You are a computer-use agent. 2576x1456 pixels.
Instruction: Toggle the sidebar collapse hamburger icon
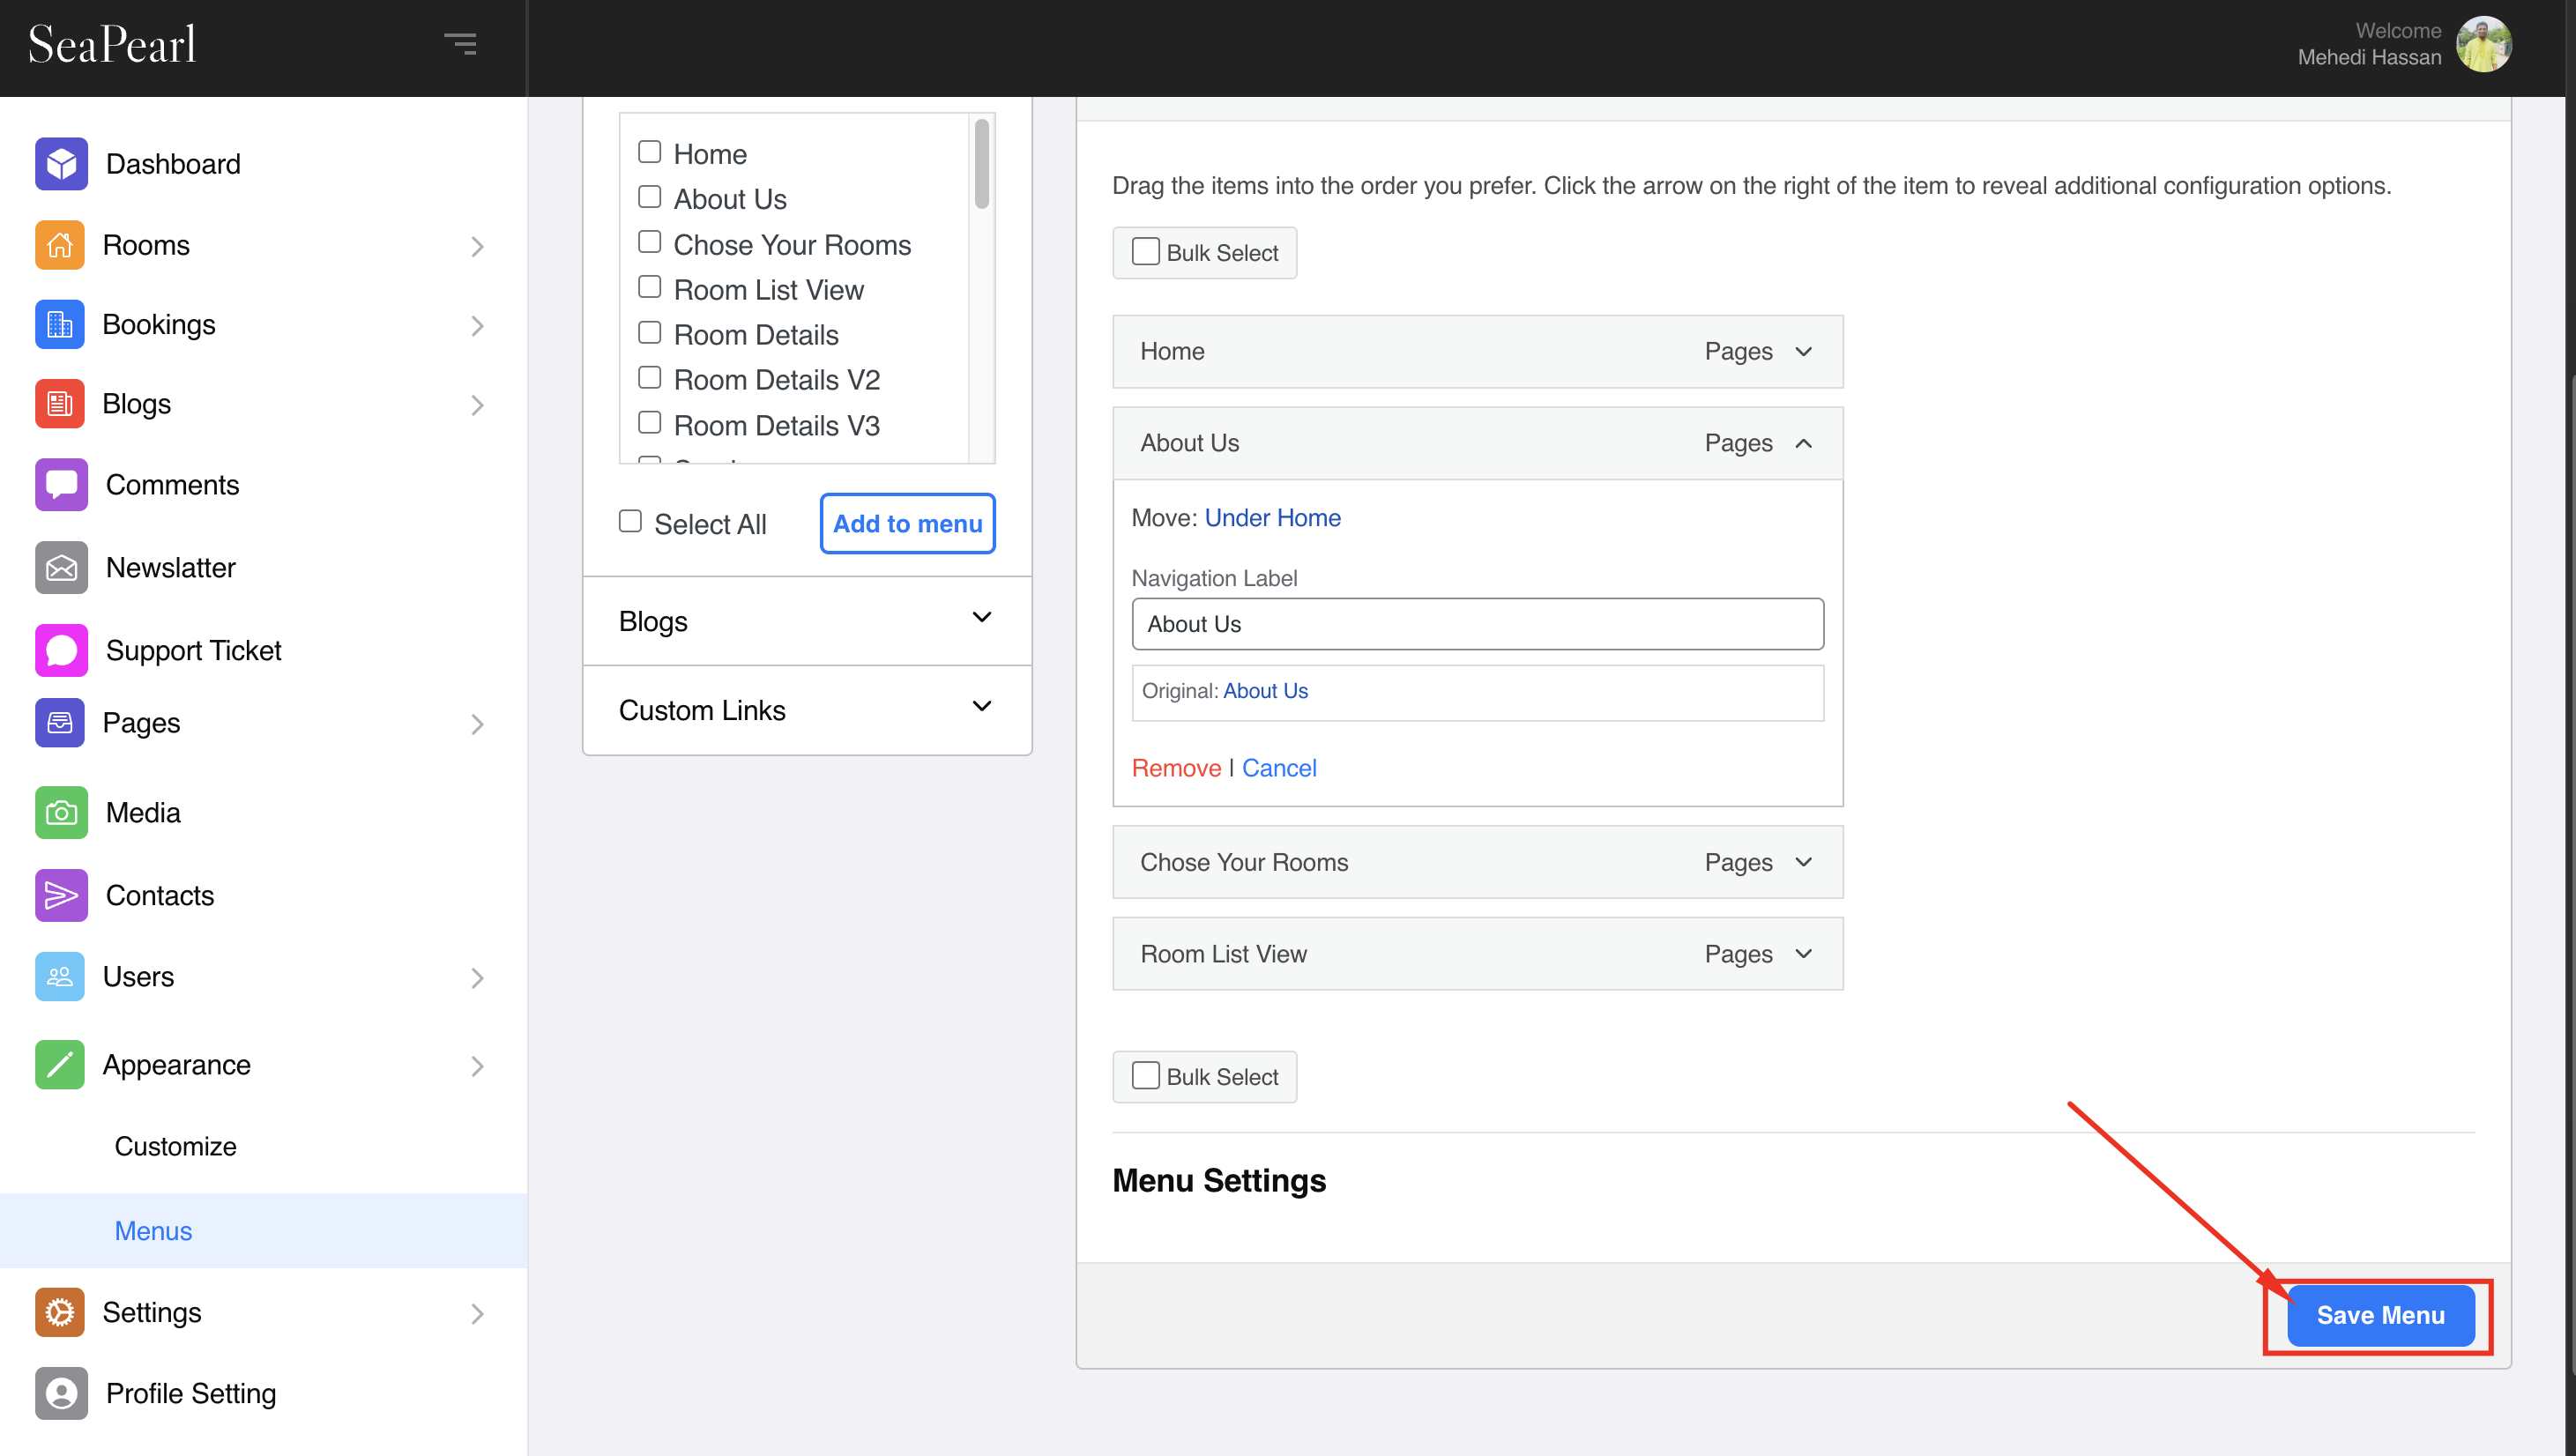click(460, 44)
